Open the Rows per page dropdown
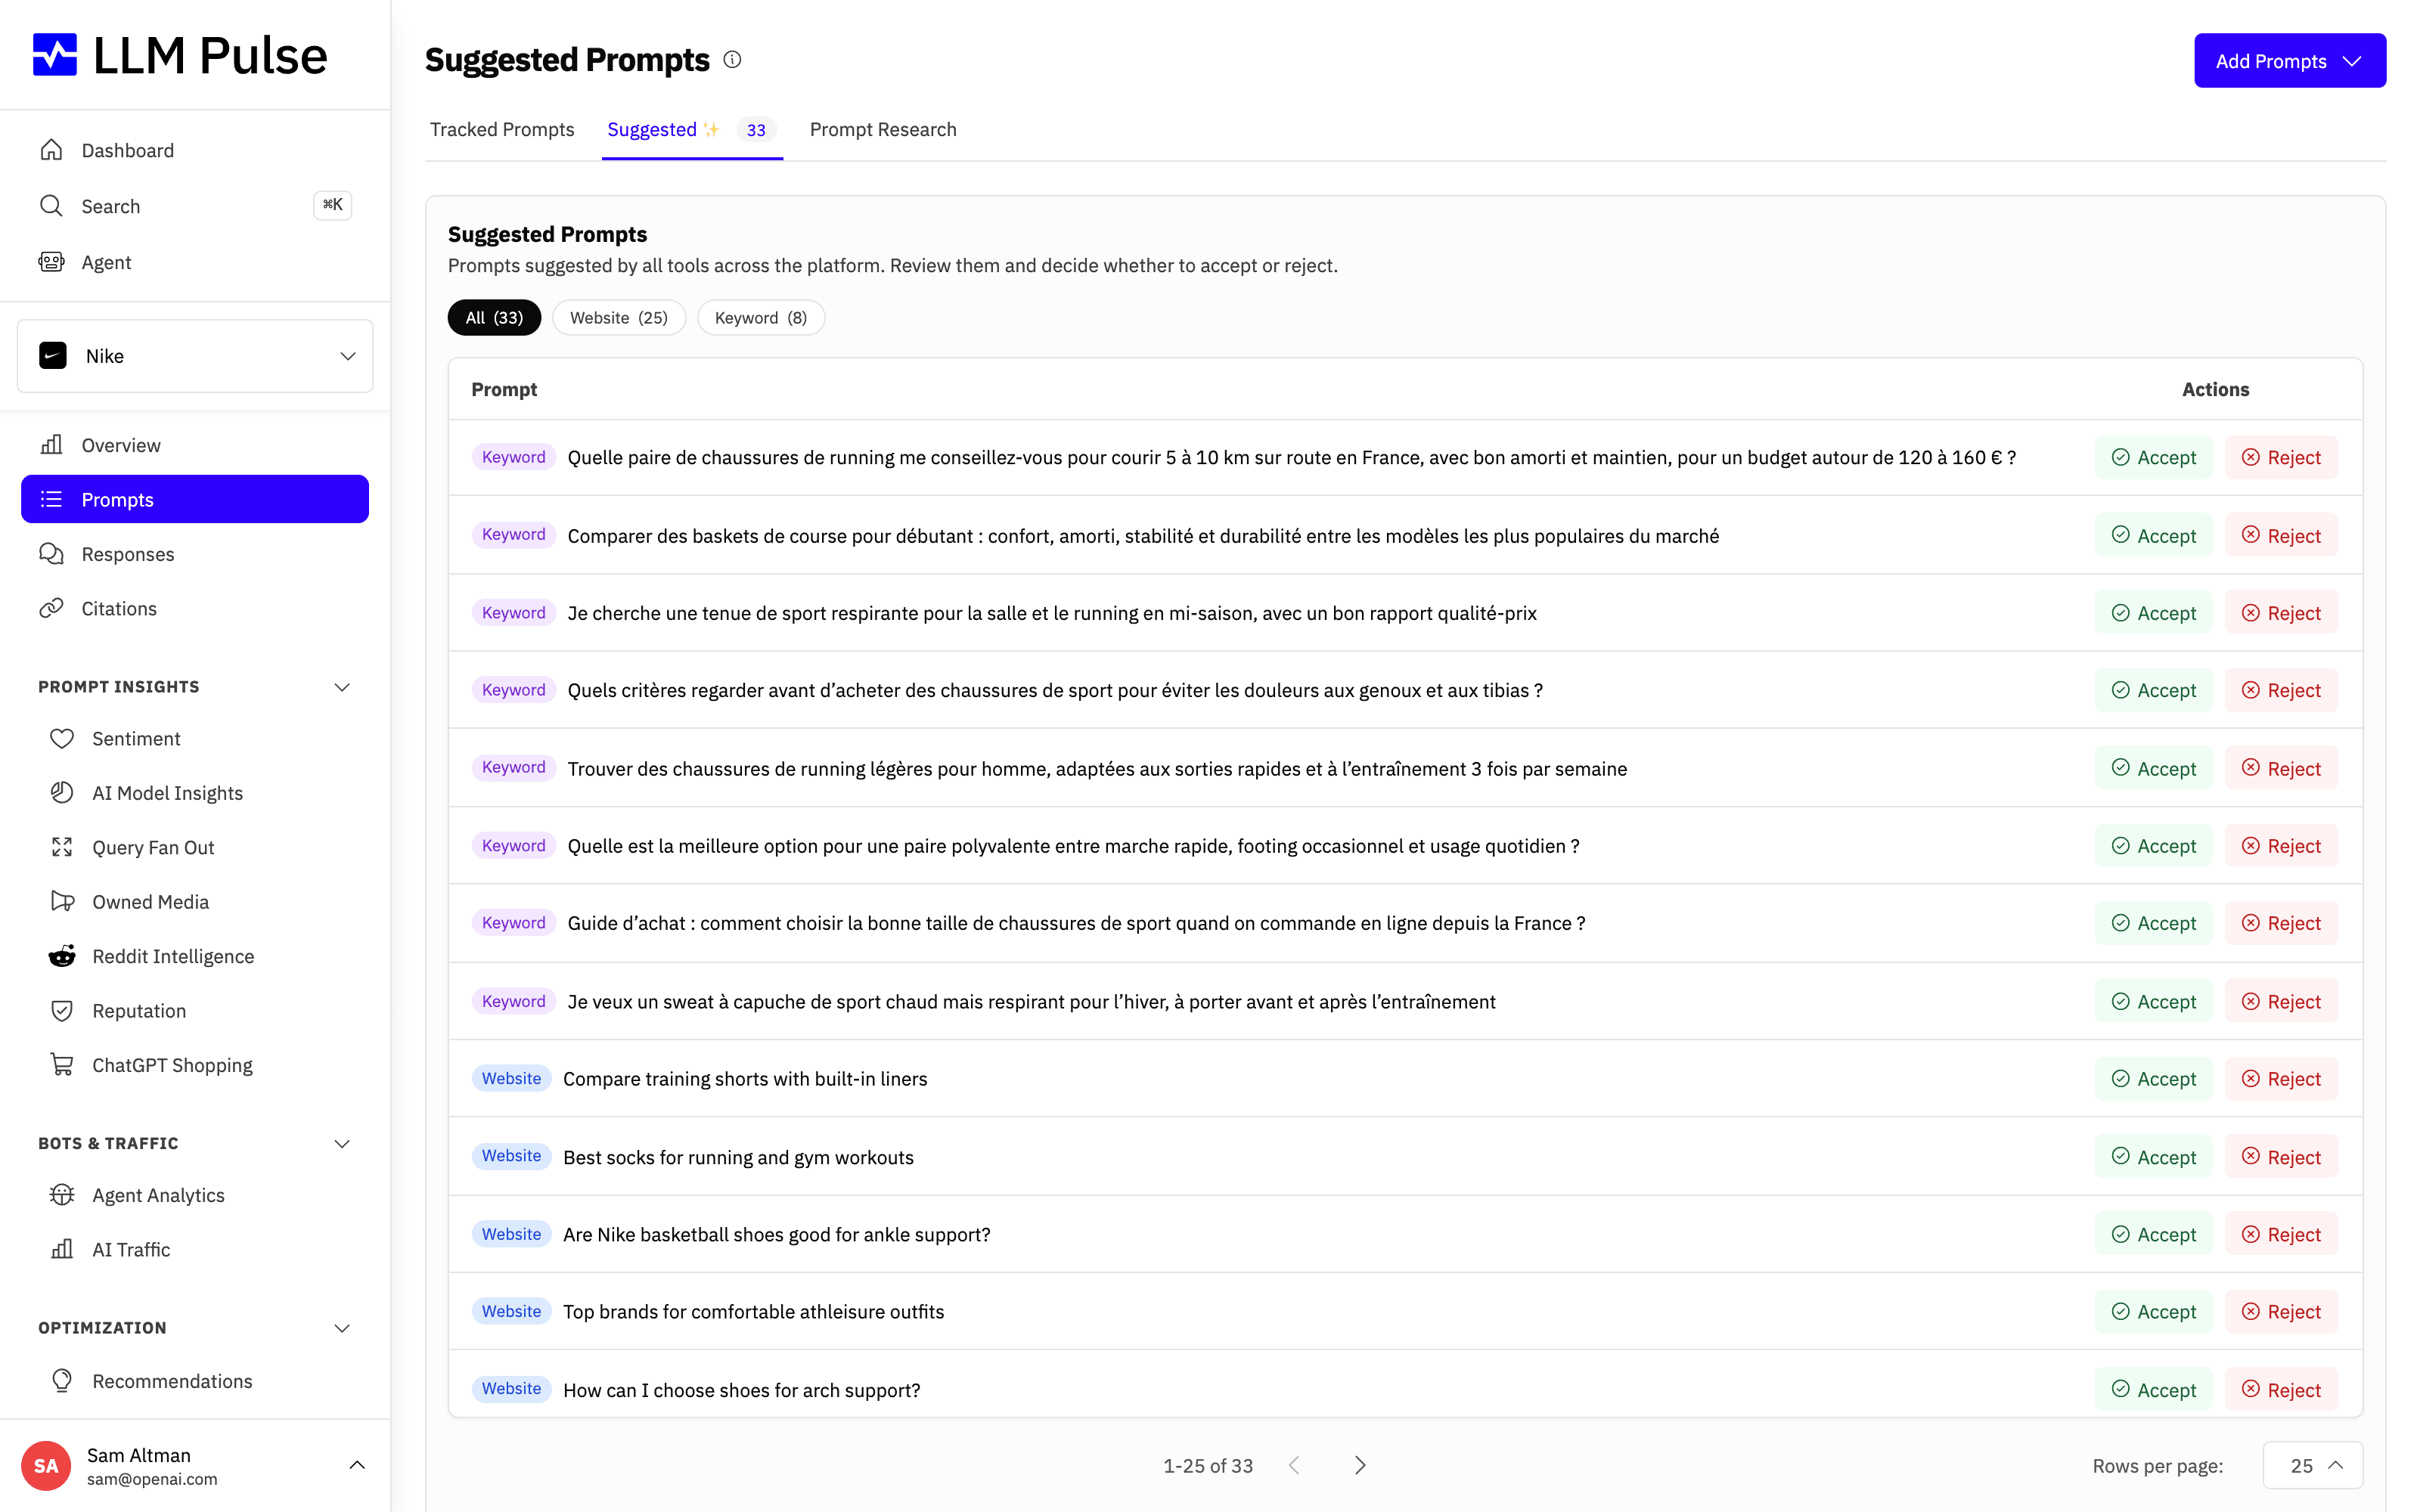Image resolution: width=2420 pixels, height=1512 pixels. tap(2313, 1465)
